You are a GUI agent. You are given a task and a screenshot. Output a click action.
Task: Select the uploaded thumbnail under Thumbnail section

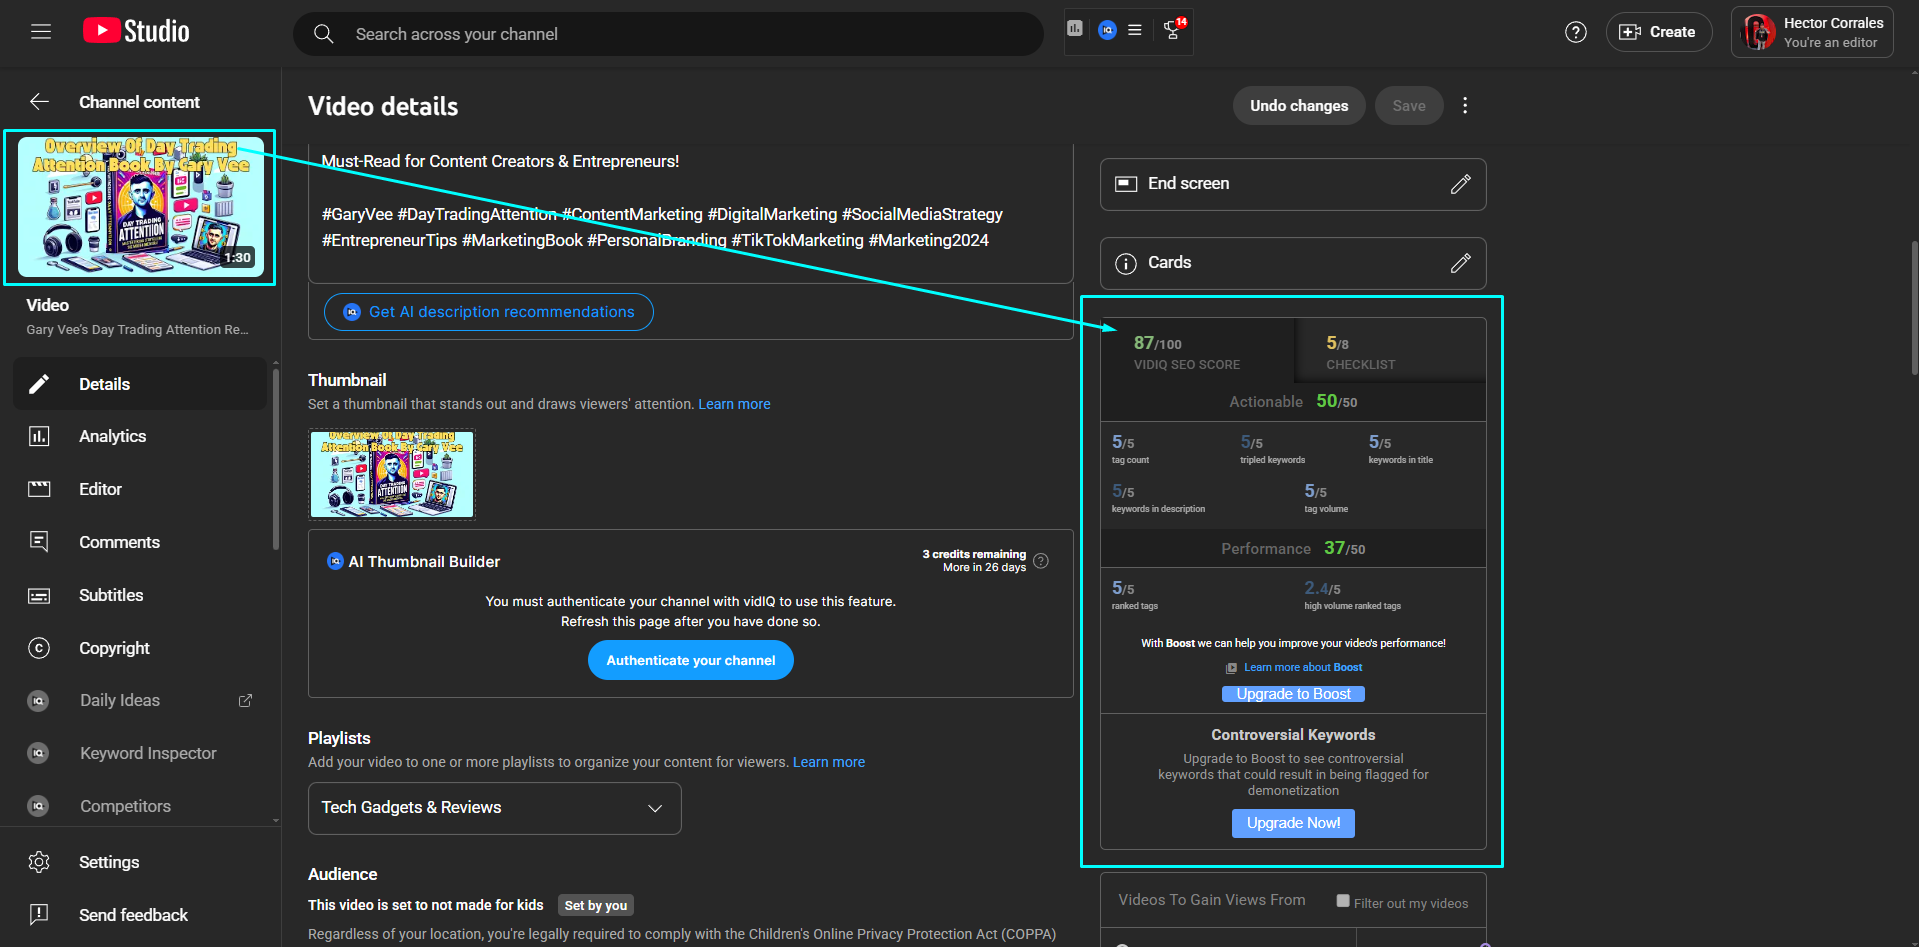pos(392,475)
